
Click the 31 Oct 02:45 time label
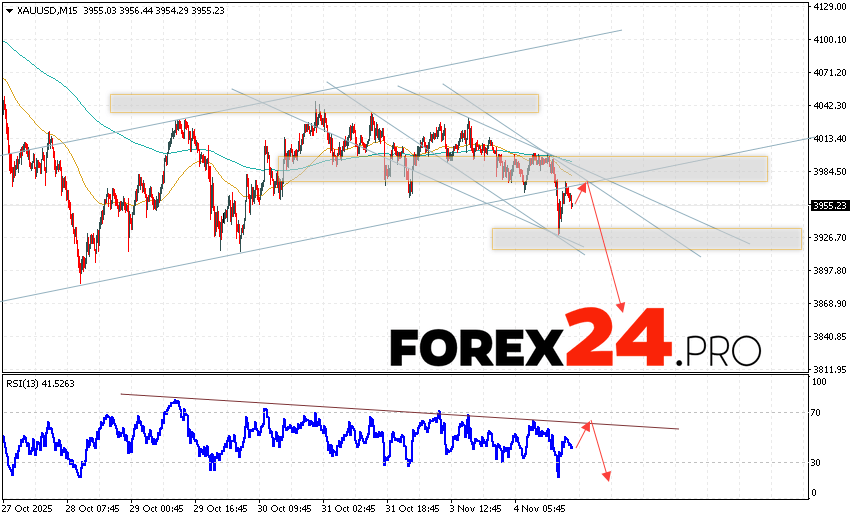click(349, 509)
